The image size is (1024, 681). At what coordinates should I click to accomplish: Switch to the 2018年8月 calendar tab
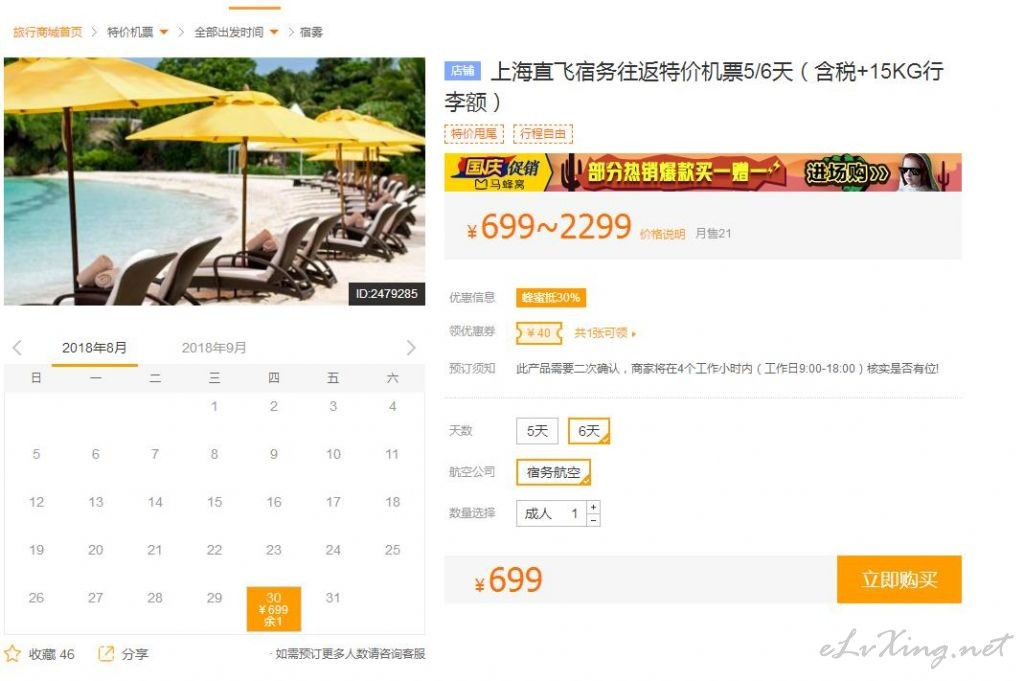[95, 348]
